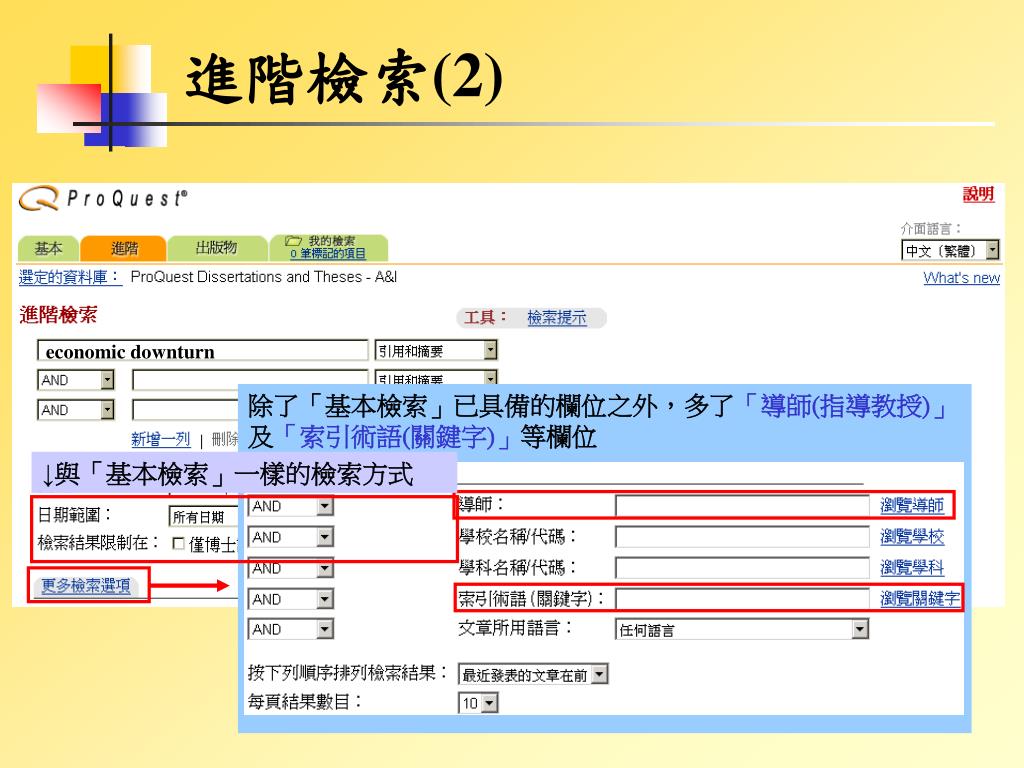Click the 說明 help link

[x=978, y=194]
